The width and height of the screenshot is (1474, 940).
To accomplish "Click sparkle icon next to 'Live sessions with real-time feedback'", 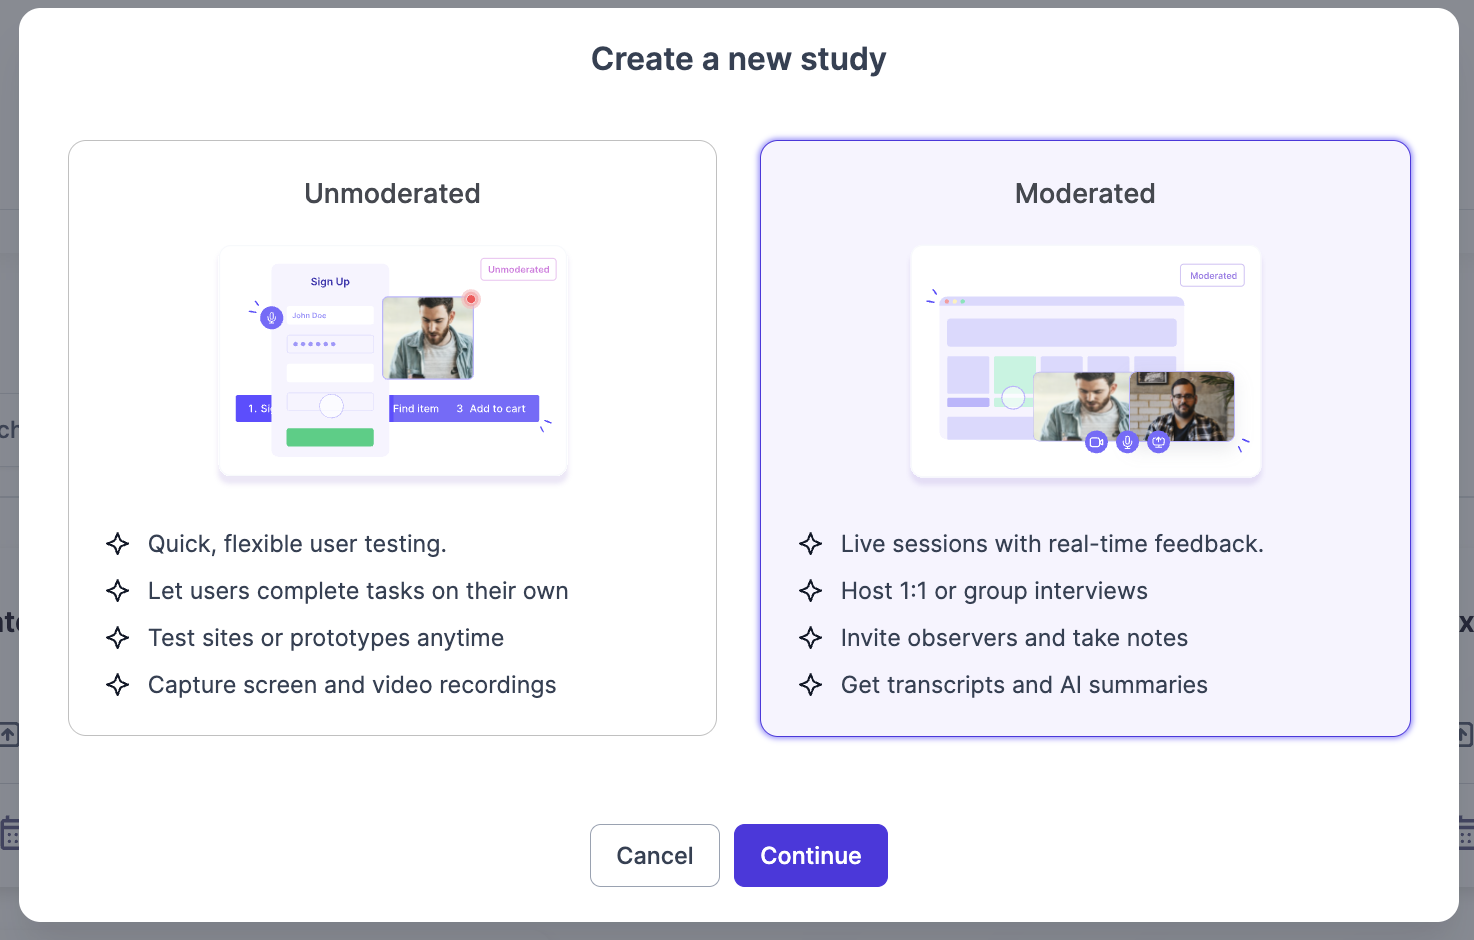I will click(x=811, y=544).
